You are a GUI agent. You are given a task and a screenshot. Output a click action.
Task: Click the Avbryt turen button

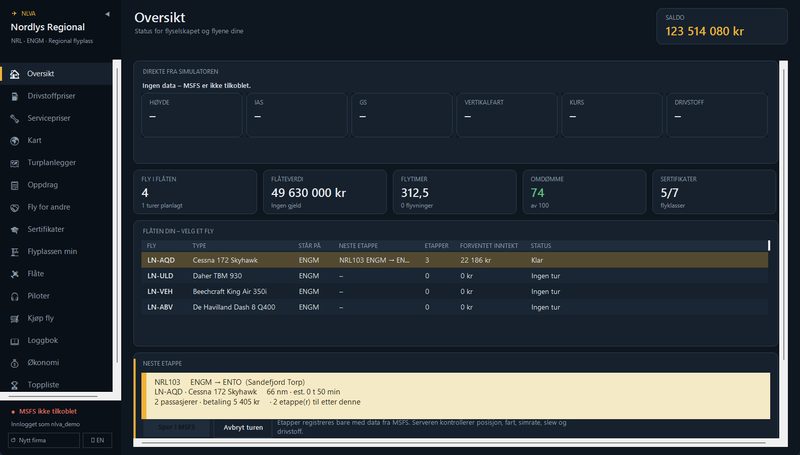coord(243,427)
